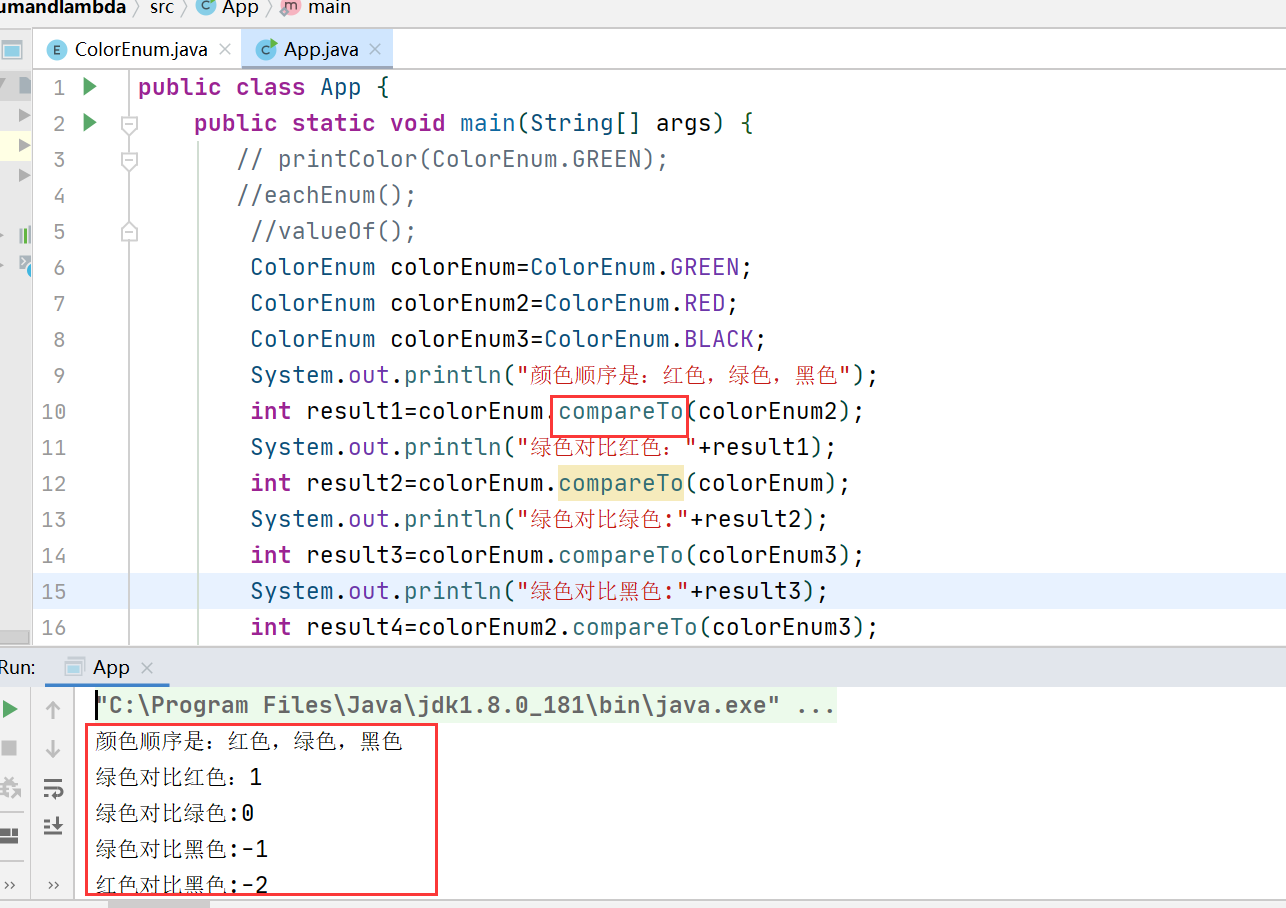
Task: Open App class breadcrumb
Action: click(x=229, y=8)
